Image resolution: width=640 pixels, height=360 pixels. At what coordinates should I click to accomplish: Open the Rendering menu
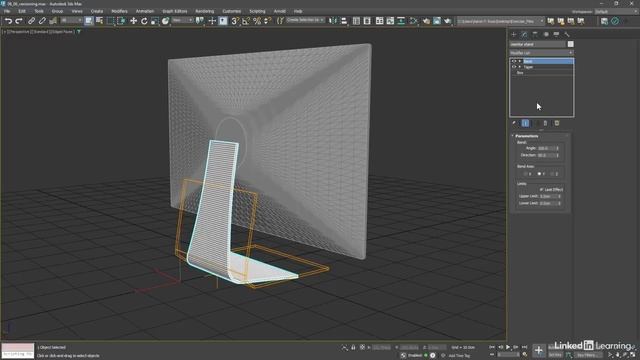click(204, 11)
